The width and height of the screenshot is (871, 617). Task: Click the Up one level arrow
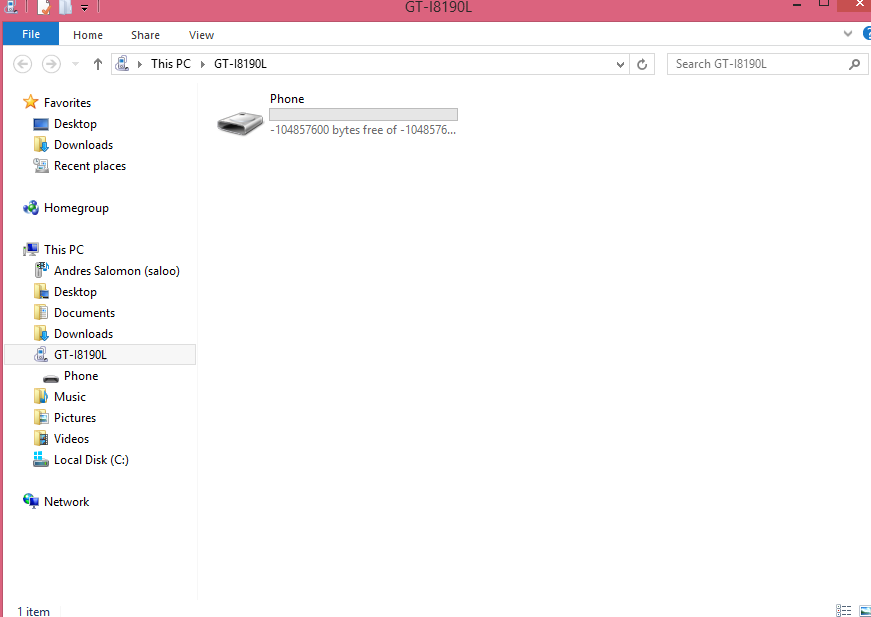point(97,64)
